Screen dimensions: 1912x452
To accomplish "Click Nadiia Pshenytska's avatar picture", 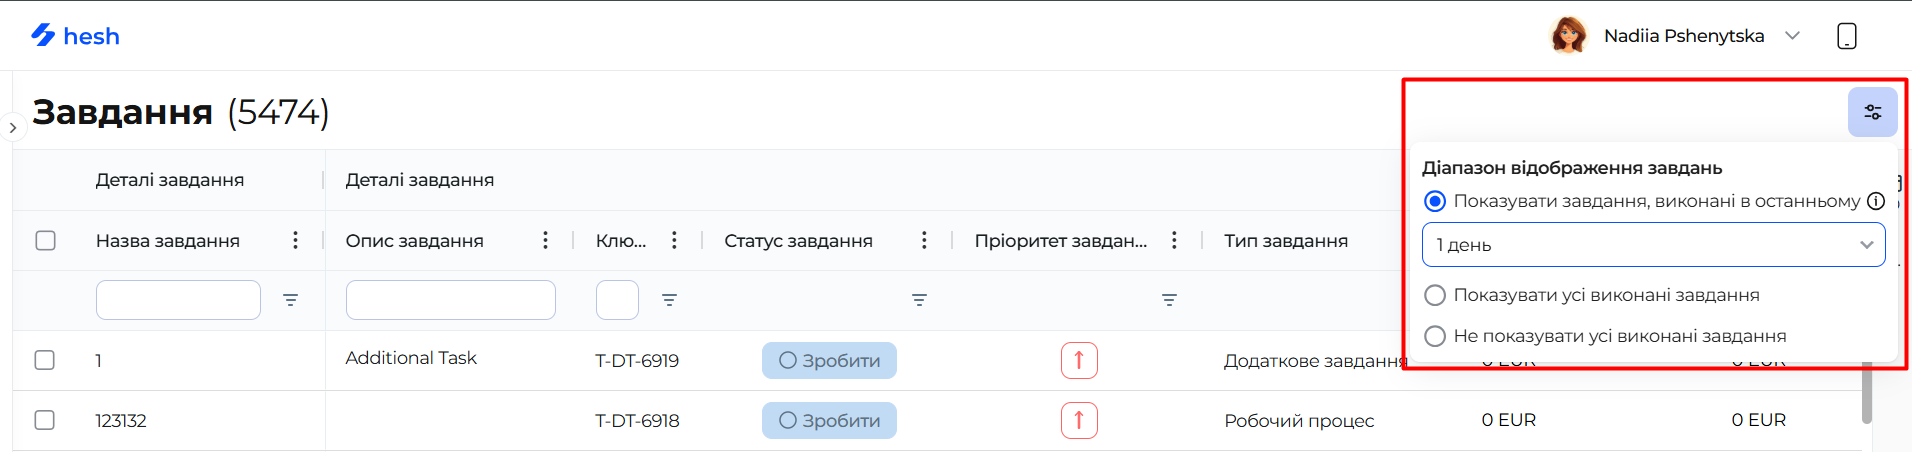I will [1568, 36].
